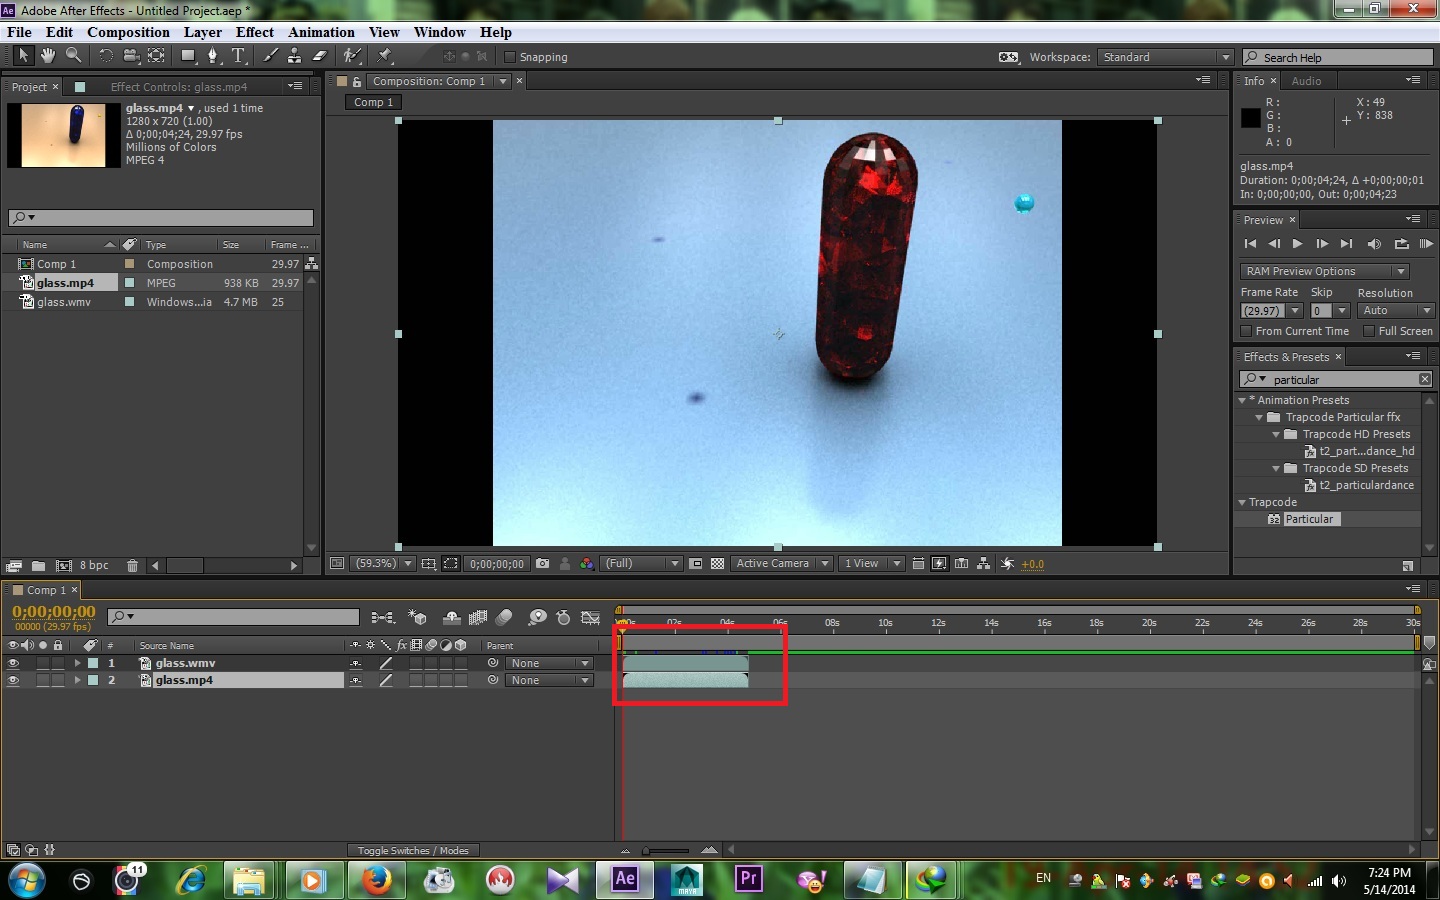The height and width of the screenshot is (900, 1440).
Task: Click the 8 bpc color depth button
Action: (94, 566)
